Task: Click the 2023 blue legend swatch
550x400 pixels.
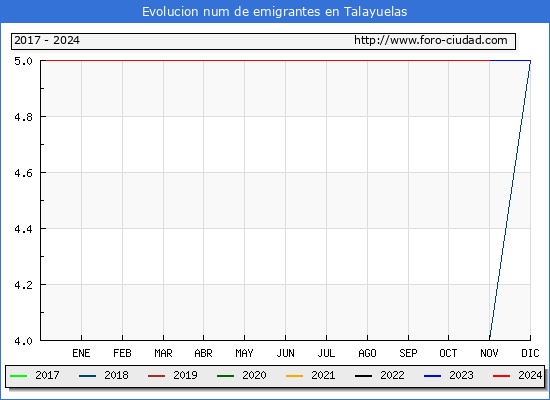Action: pos(432,376)
